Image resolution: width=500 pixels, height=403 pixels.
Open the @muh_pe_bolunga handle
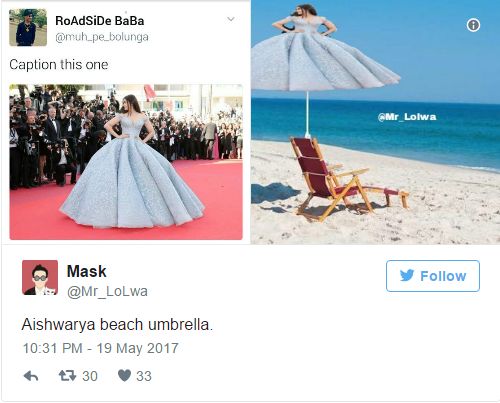[x=102, y=37]
